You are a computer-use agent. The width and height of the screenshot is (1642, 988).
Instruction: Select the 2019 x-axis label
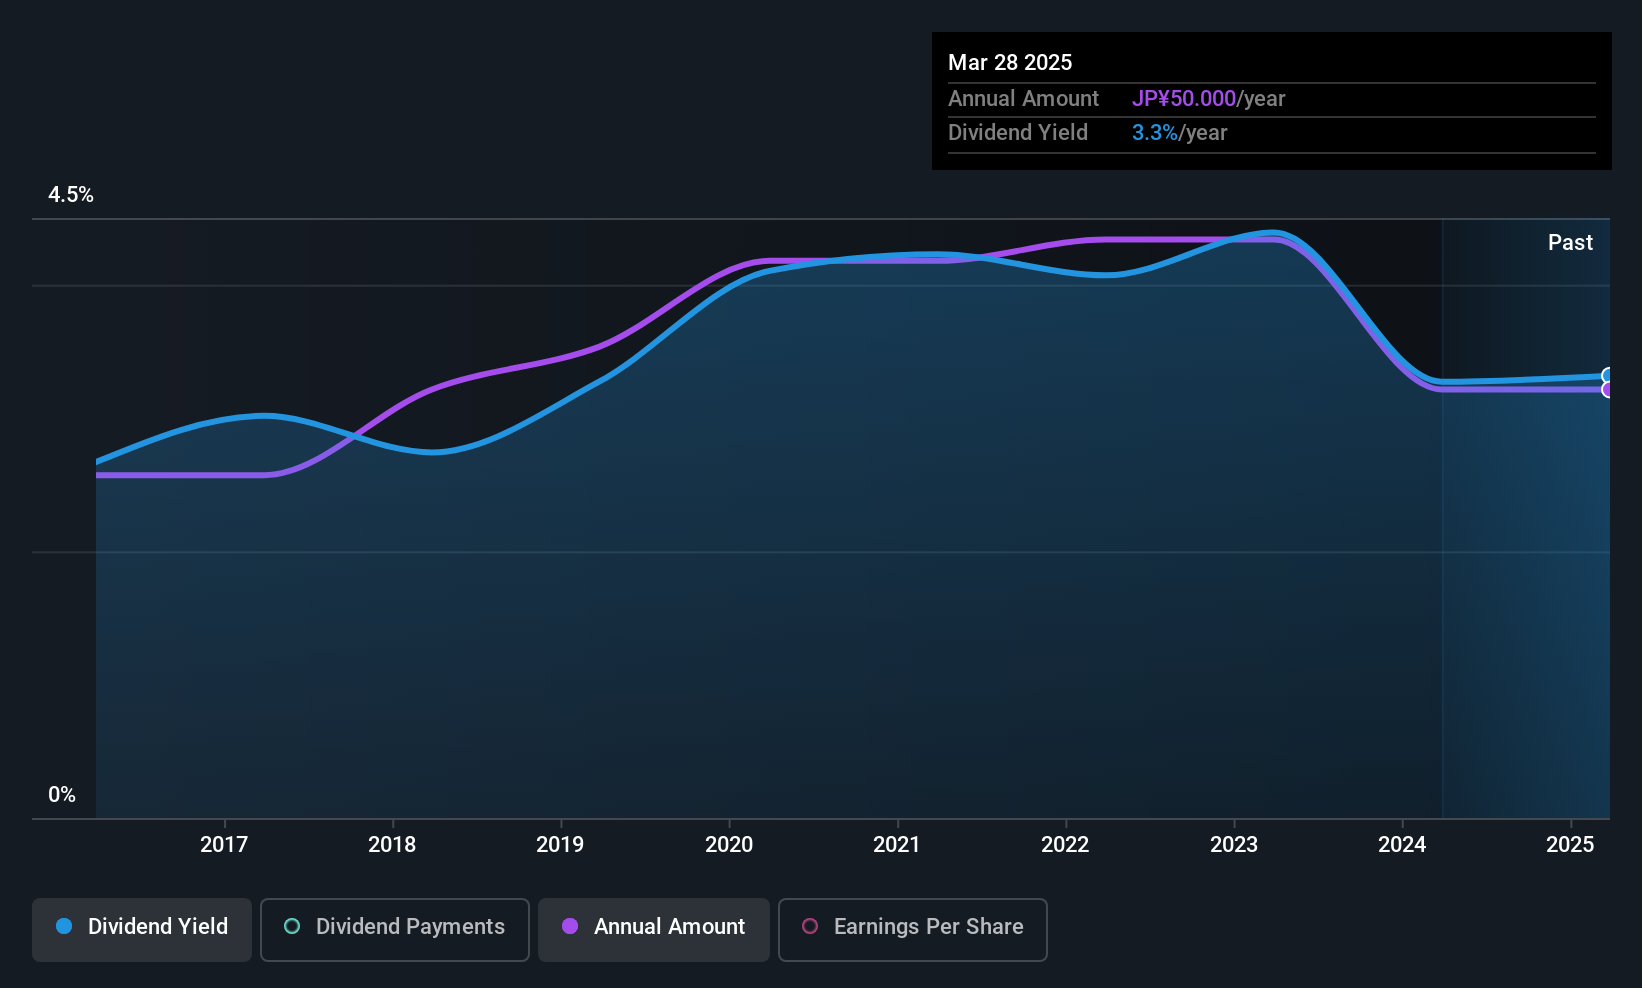560,845
